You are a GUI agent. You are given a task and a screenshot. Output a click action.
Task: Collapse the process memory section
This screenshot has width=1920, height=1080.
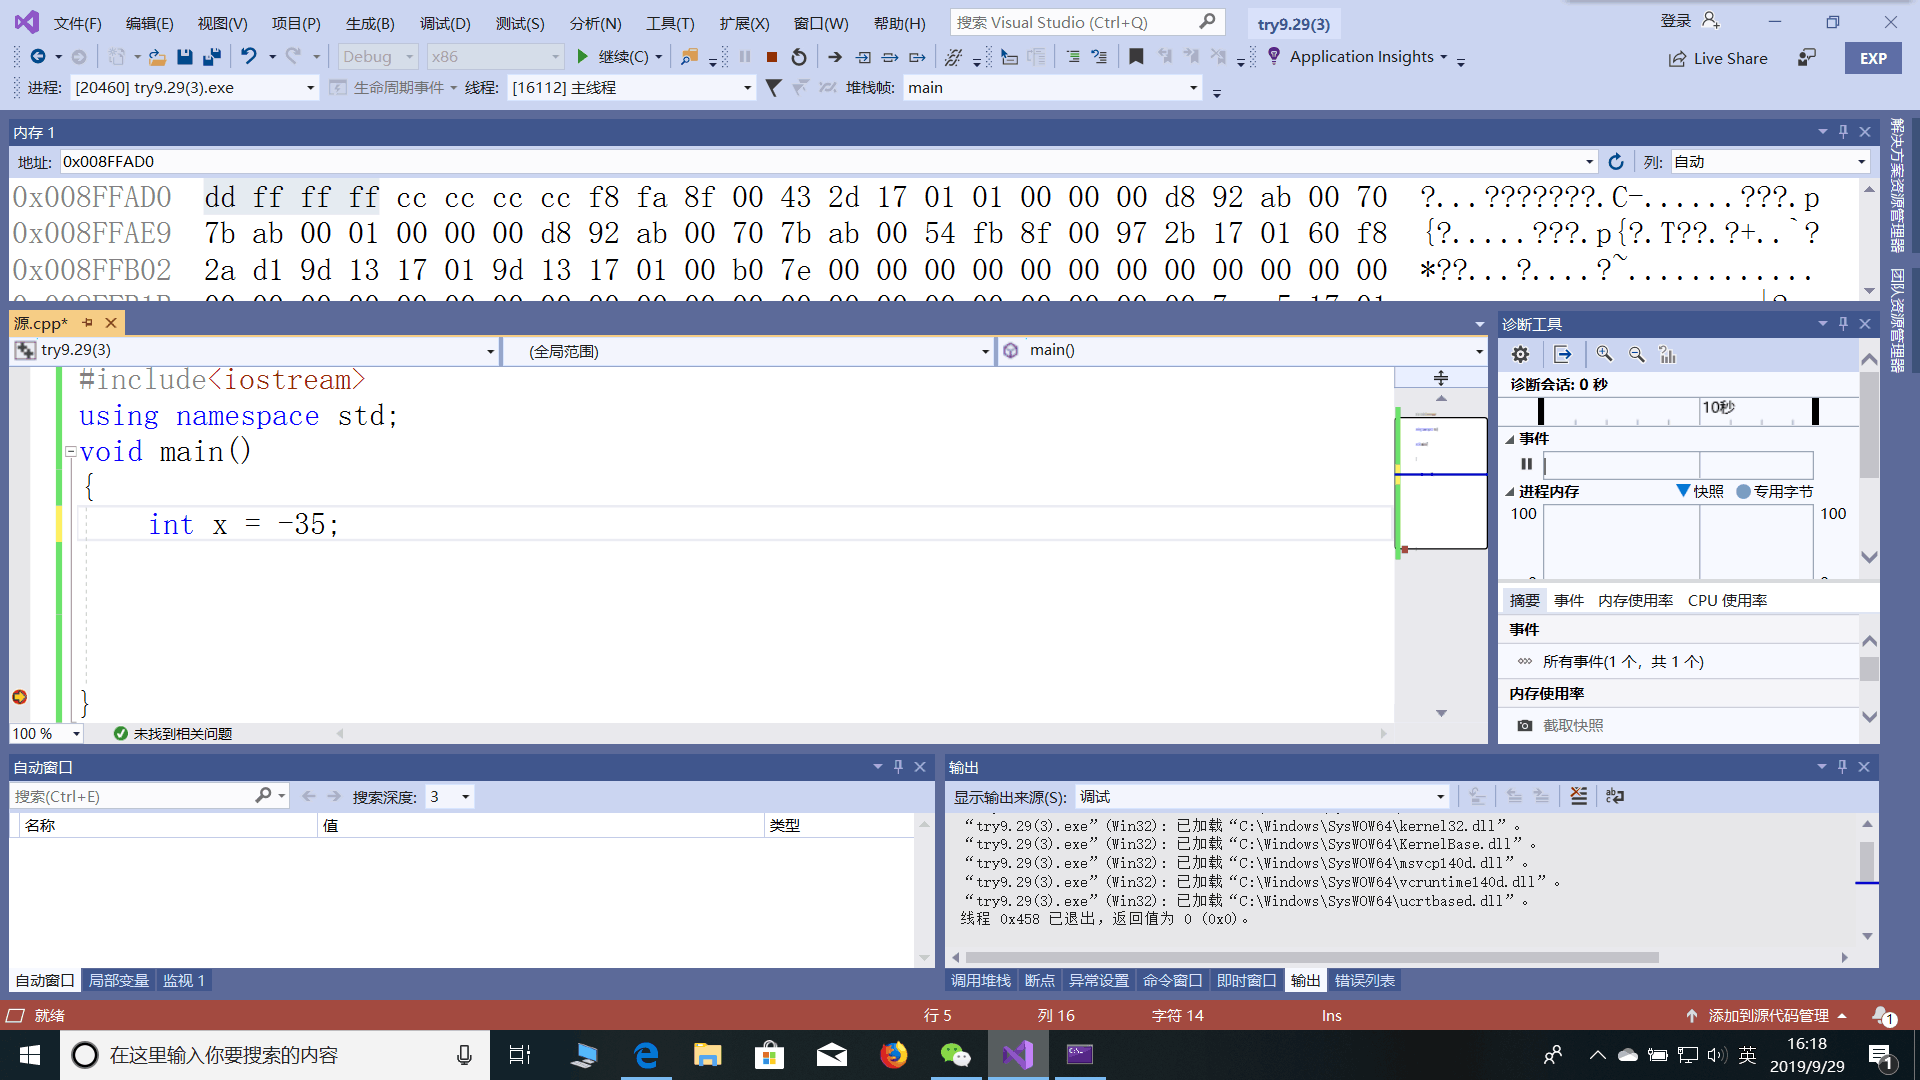(1510, 492)
